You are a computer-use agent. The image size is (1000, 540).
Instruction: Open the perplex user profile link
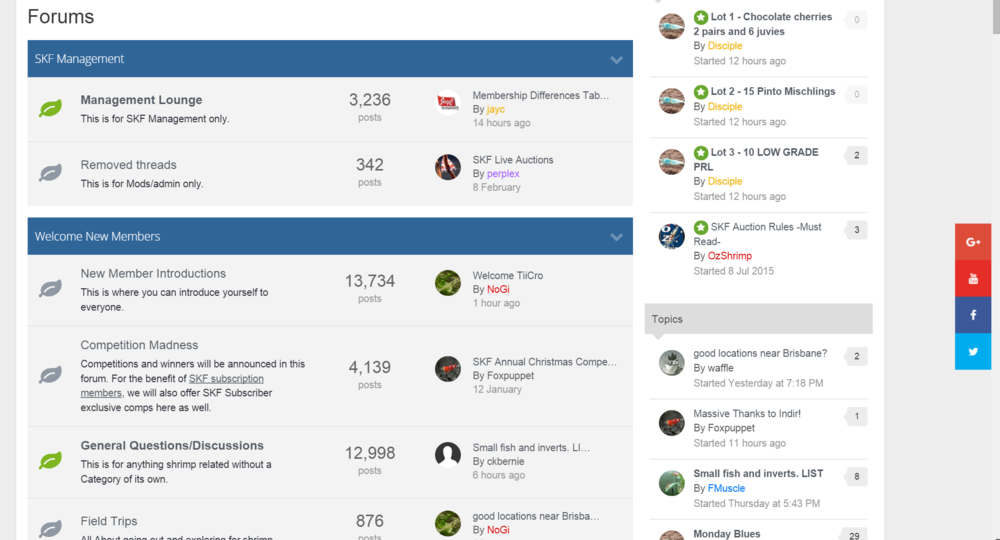[503, 173]
